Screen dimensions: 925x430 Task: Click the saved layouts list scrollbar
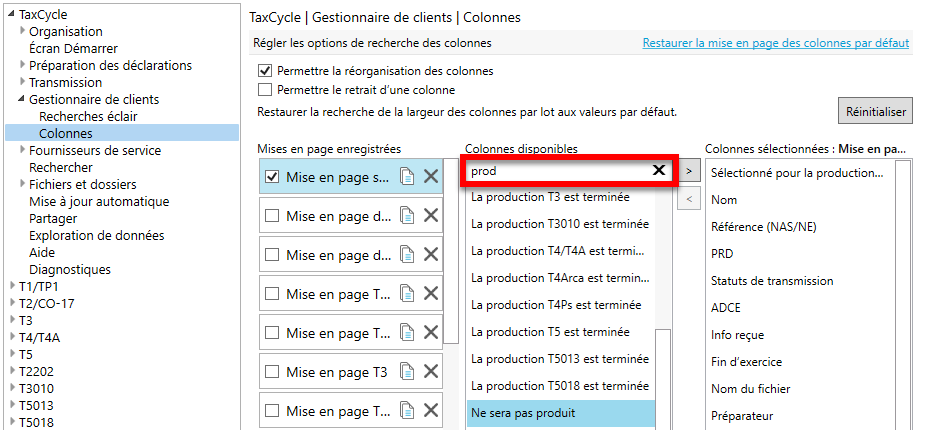(x=451, y=251)
